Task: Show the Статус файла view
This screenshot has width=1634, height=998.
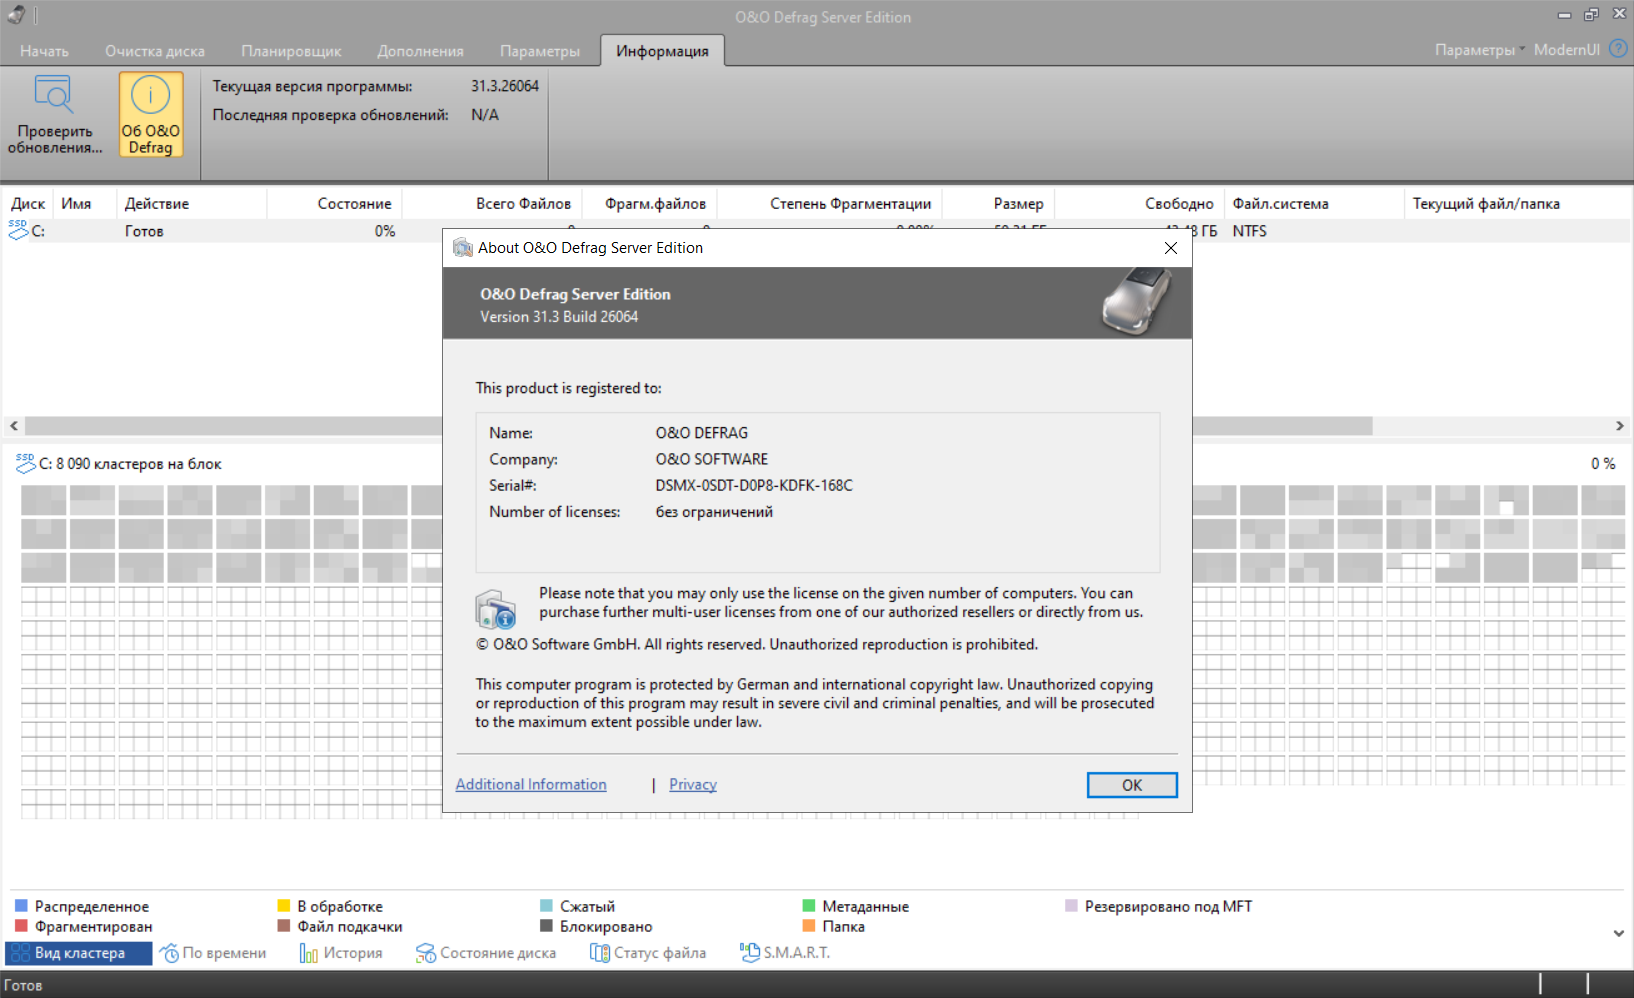Action: [648, 953]
